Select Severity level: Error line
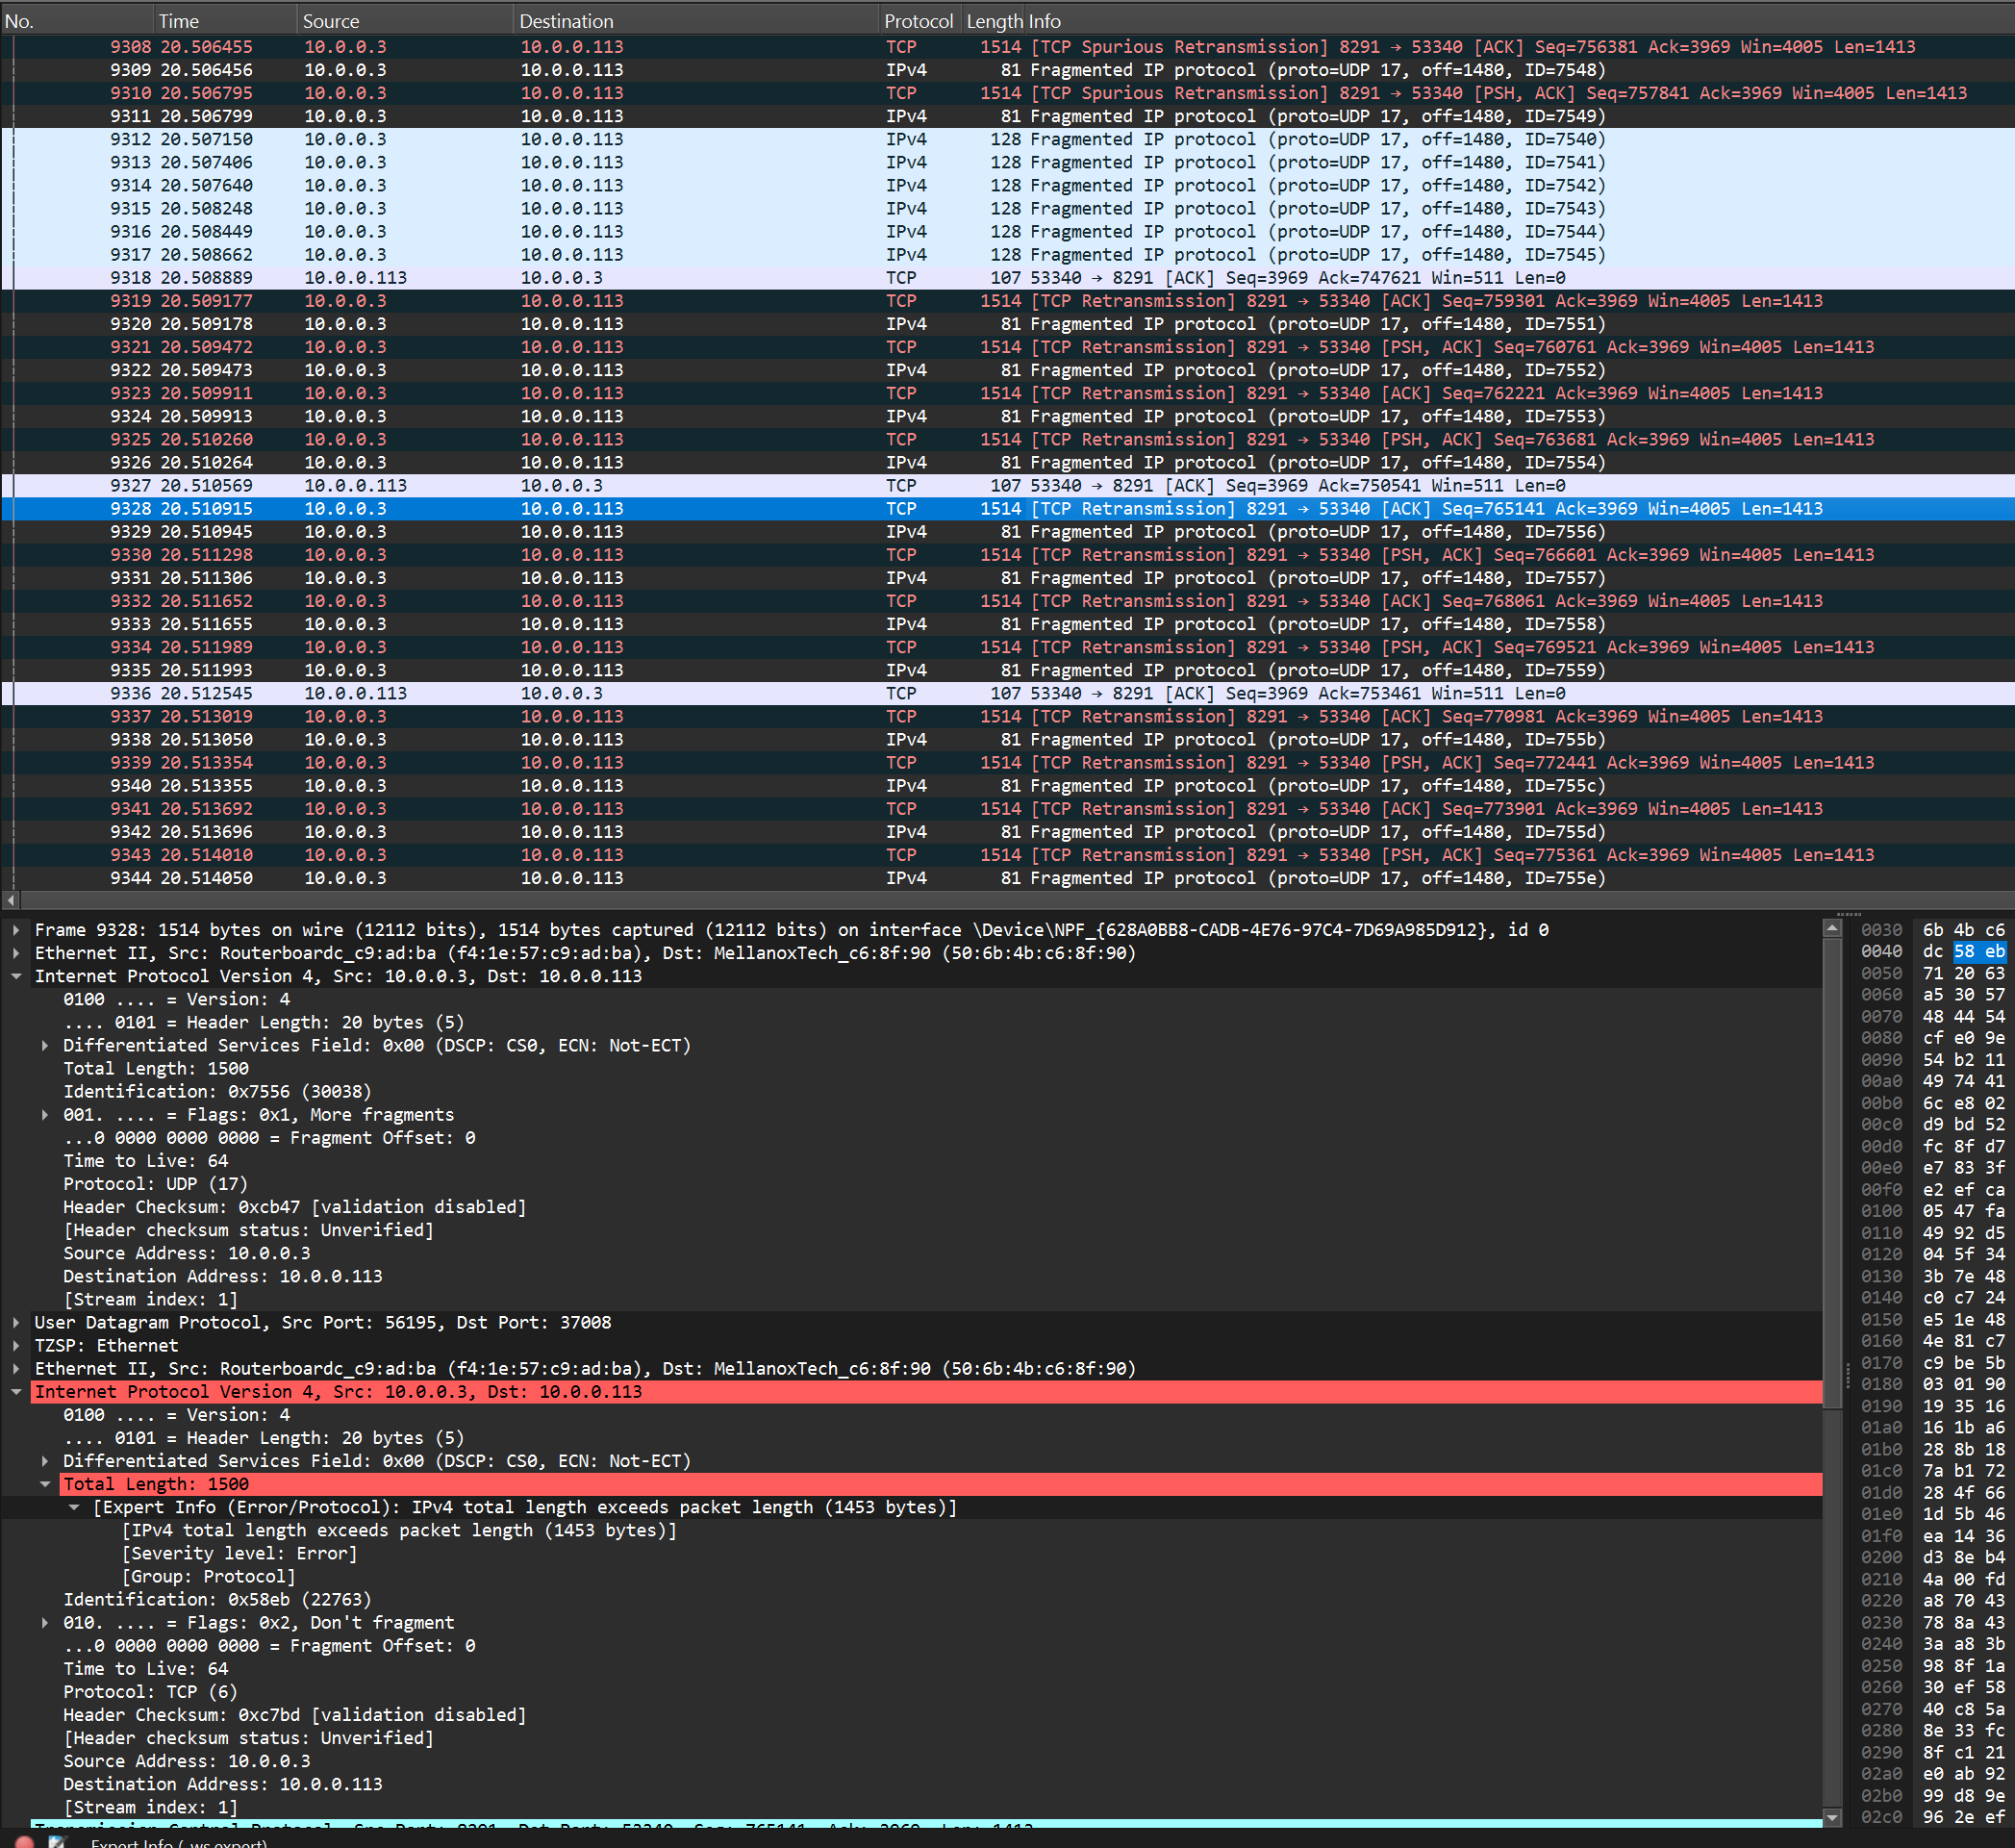Image resolution: width=2015 pixels, height=1848 pixels. tap(239, 1553)
